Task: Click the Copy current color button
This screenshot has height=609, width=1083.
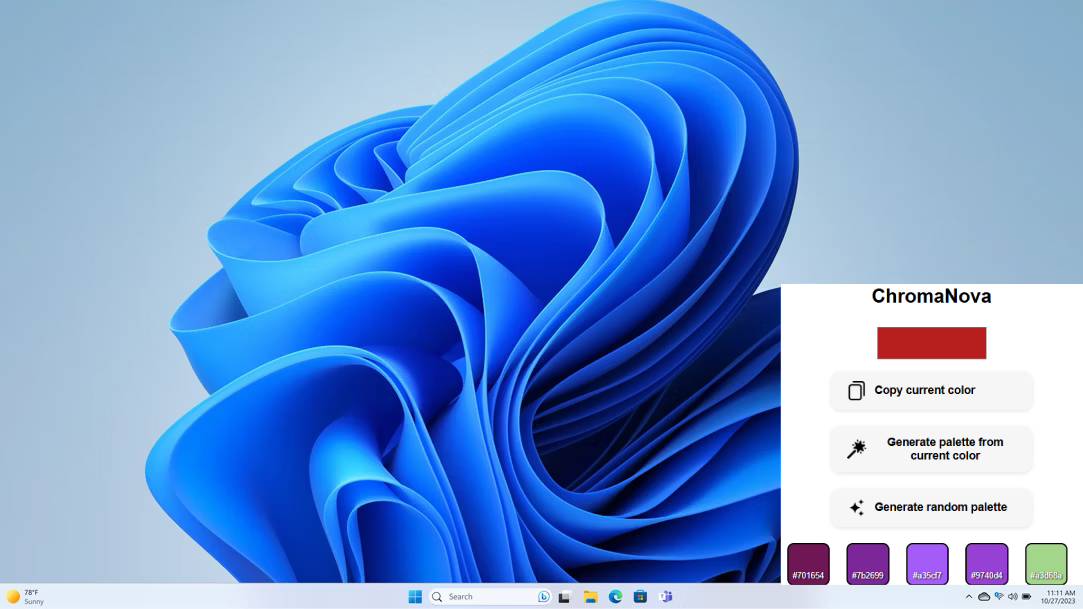Action: coord(932,391)
